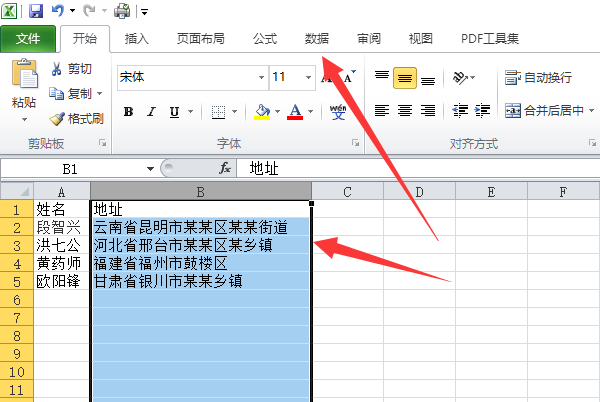This screenshot has width=600, height=402.
Task: Open the 字体 dialog launcher
Action: click(x=355, y=143)
